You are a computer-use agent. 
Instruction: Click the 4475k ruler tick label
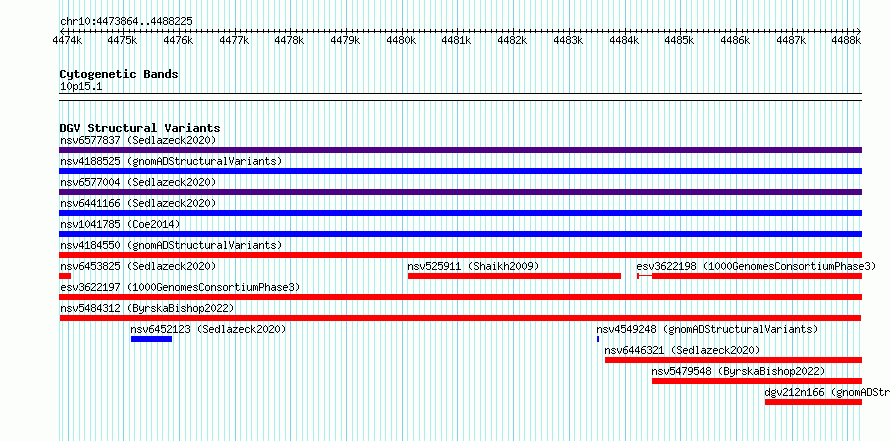[x=123, y=40]
